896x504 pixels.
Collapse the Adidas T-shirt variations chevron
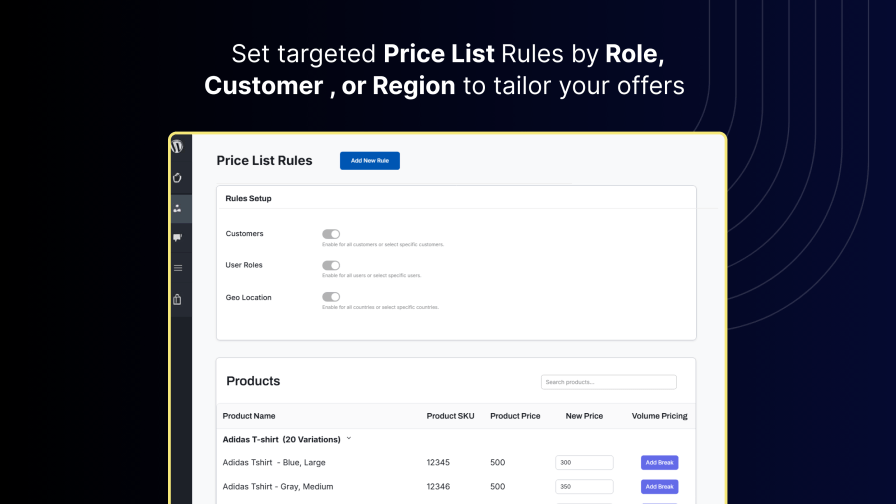coord(349,439)
